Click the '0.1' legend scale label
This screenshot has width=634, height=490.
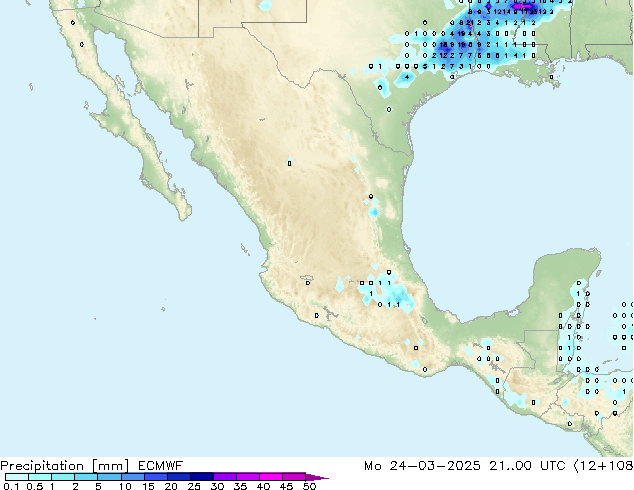click(x=11, y=486)
